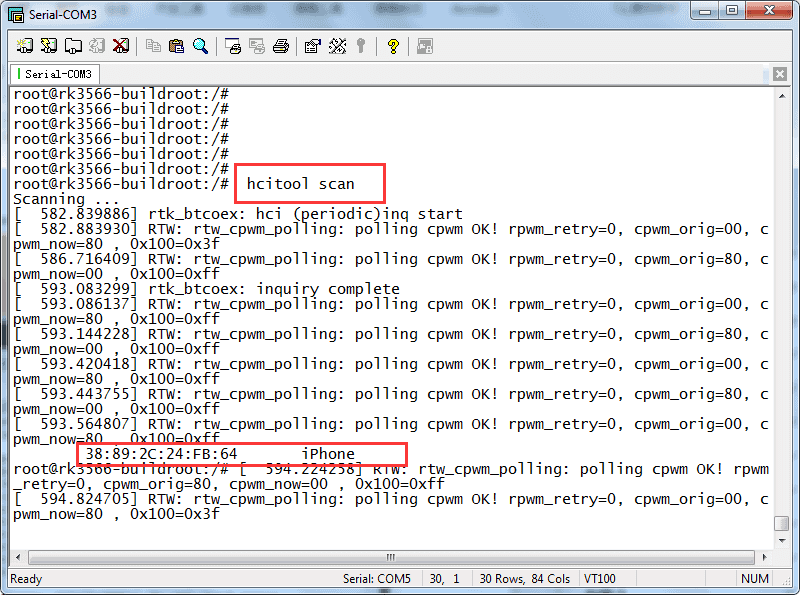Click the Copy toolbar icon
Screen dimensions: 800x595
point(153,46)
